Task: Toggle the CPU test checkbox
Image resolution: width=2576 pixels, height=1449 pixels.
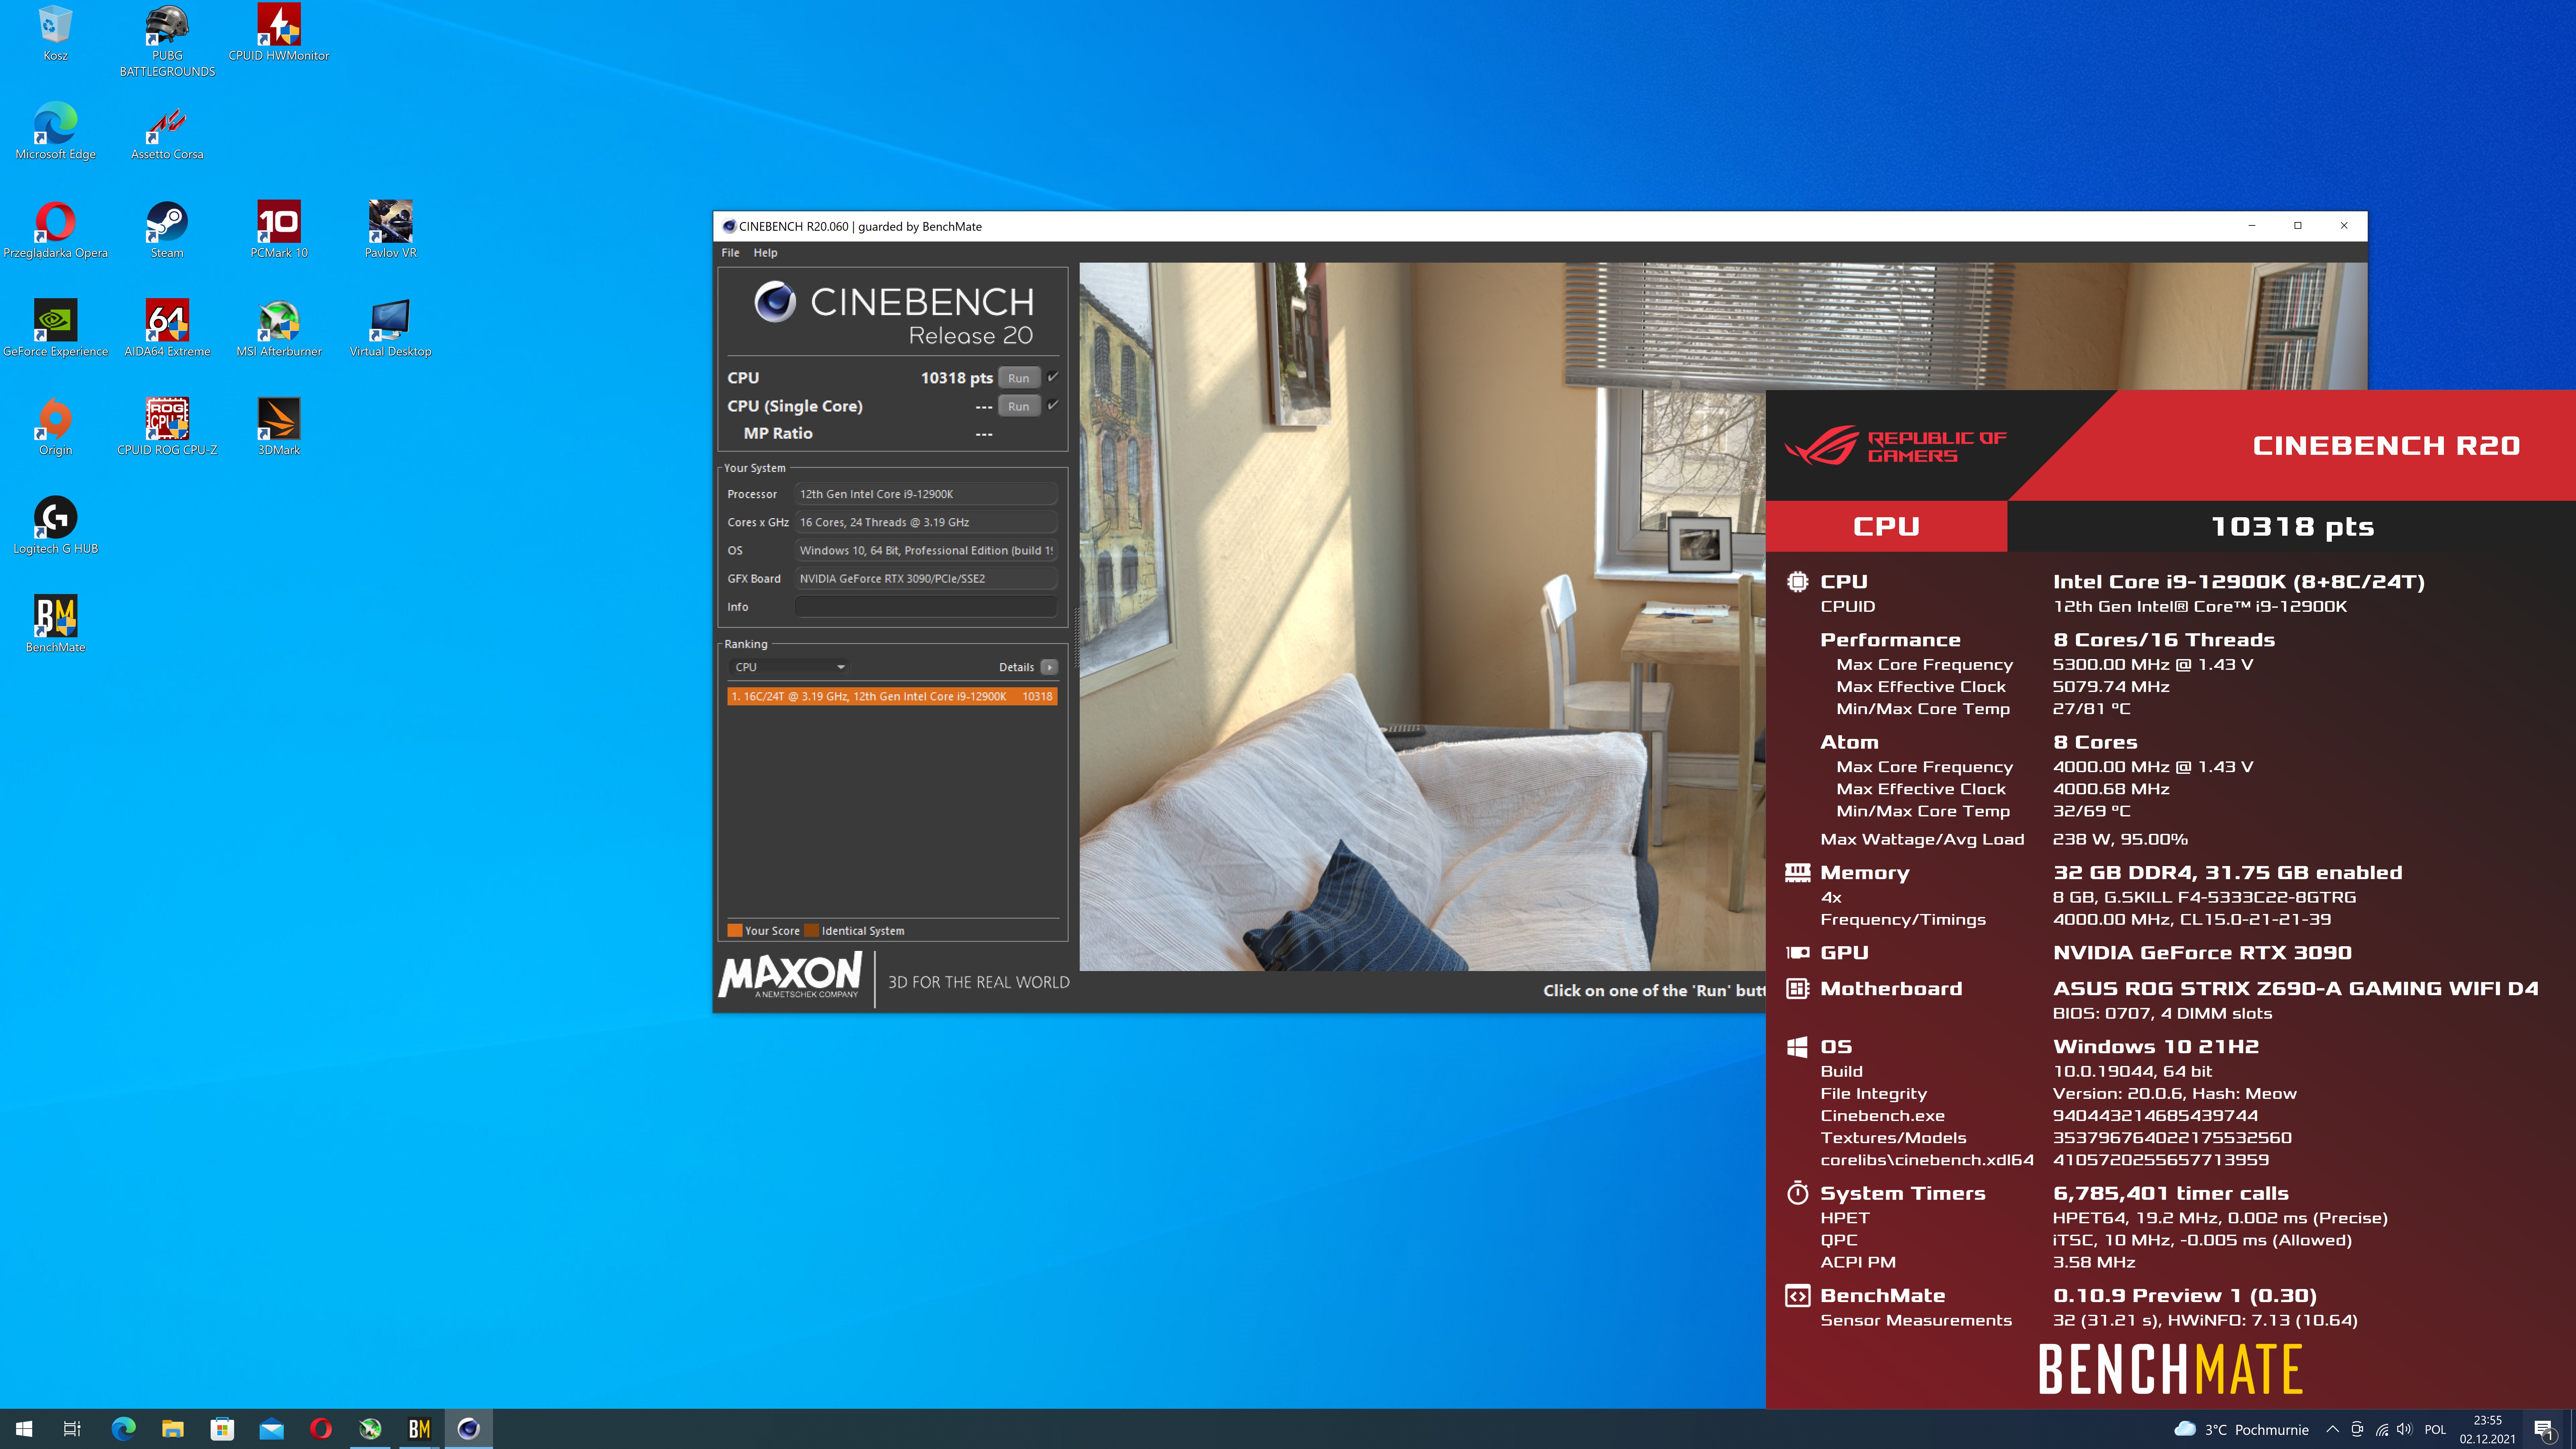Action: 1053,377
